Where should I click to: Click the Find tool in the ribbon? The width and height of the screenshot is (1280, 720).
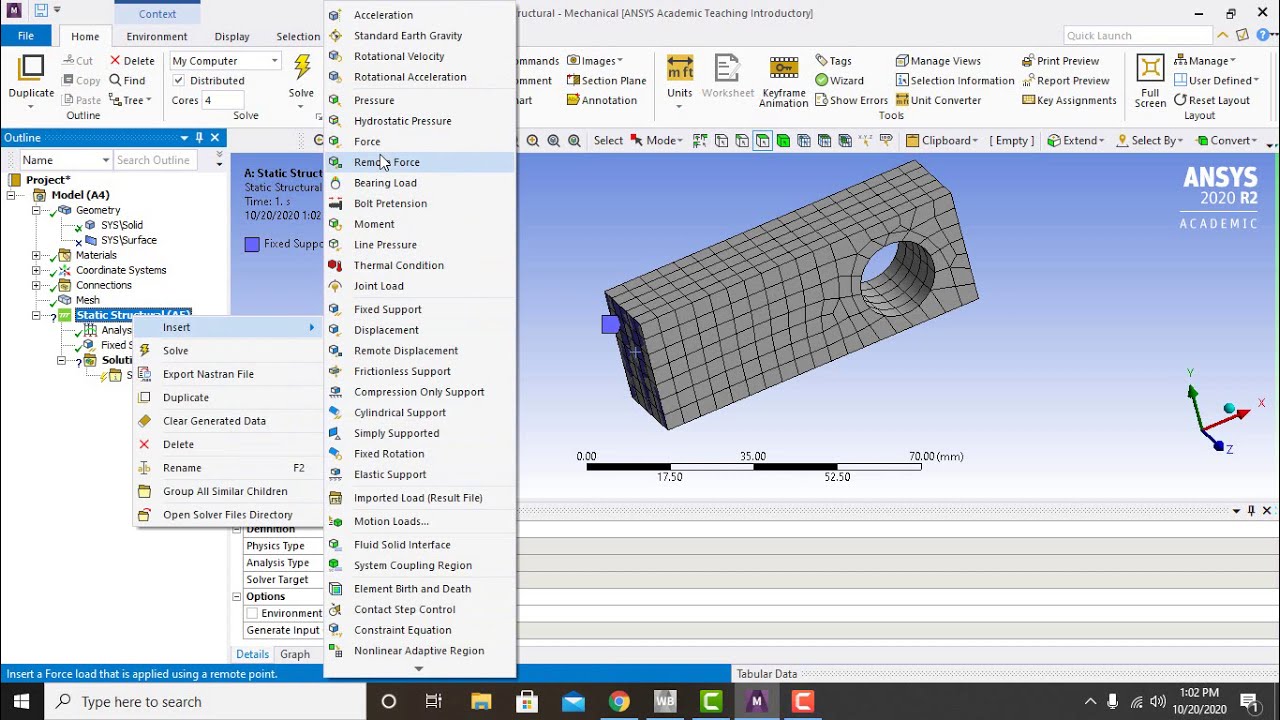pos(127,81)
